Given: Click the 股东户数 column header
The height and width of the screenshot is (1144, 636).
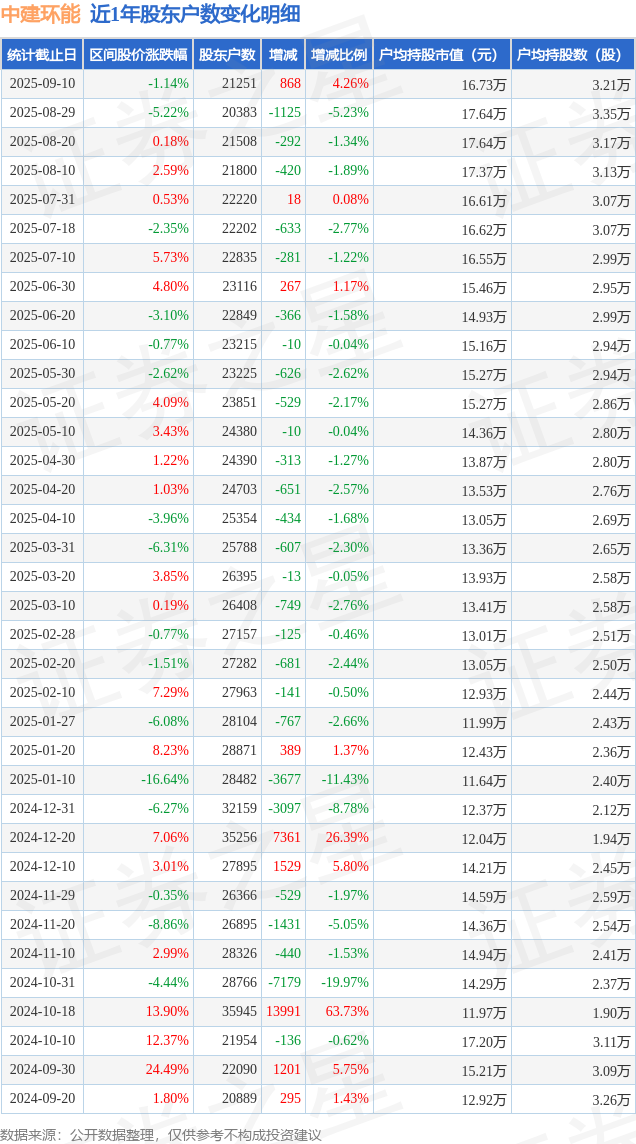Looking at the screenshot, I should pos(226,55).
